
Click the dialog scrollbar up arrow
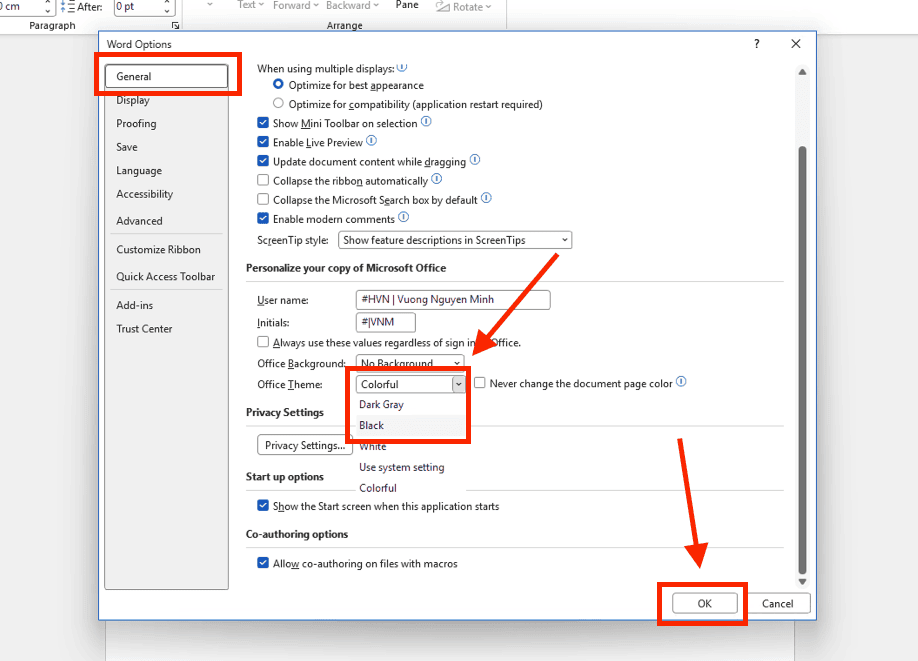coord(802,72)
